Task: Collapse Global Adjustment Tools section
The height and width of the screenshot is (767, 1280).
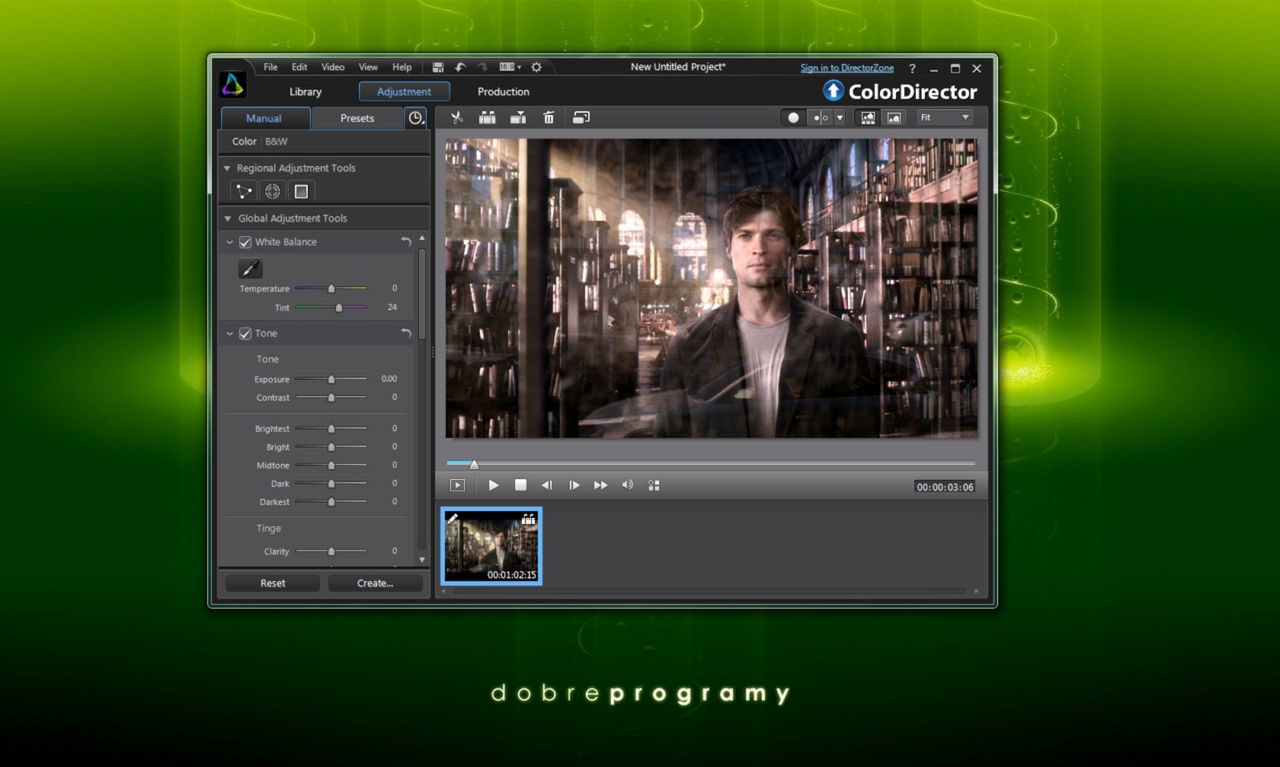Action: pos(227,218)
